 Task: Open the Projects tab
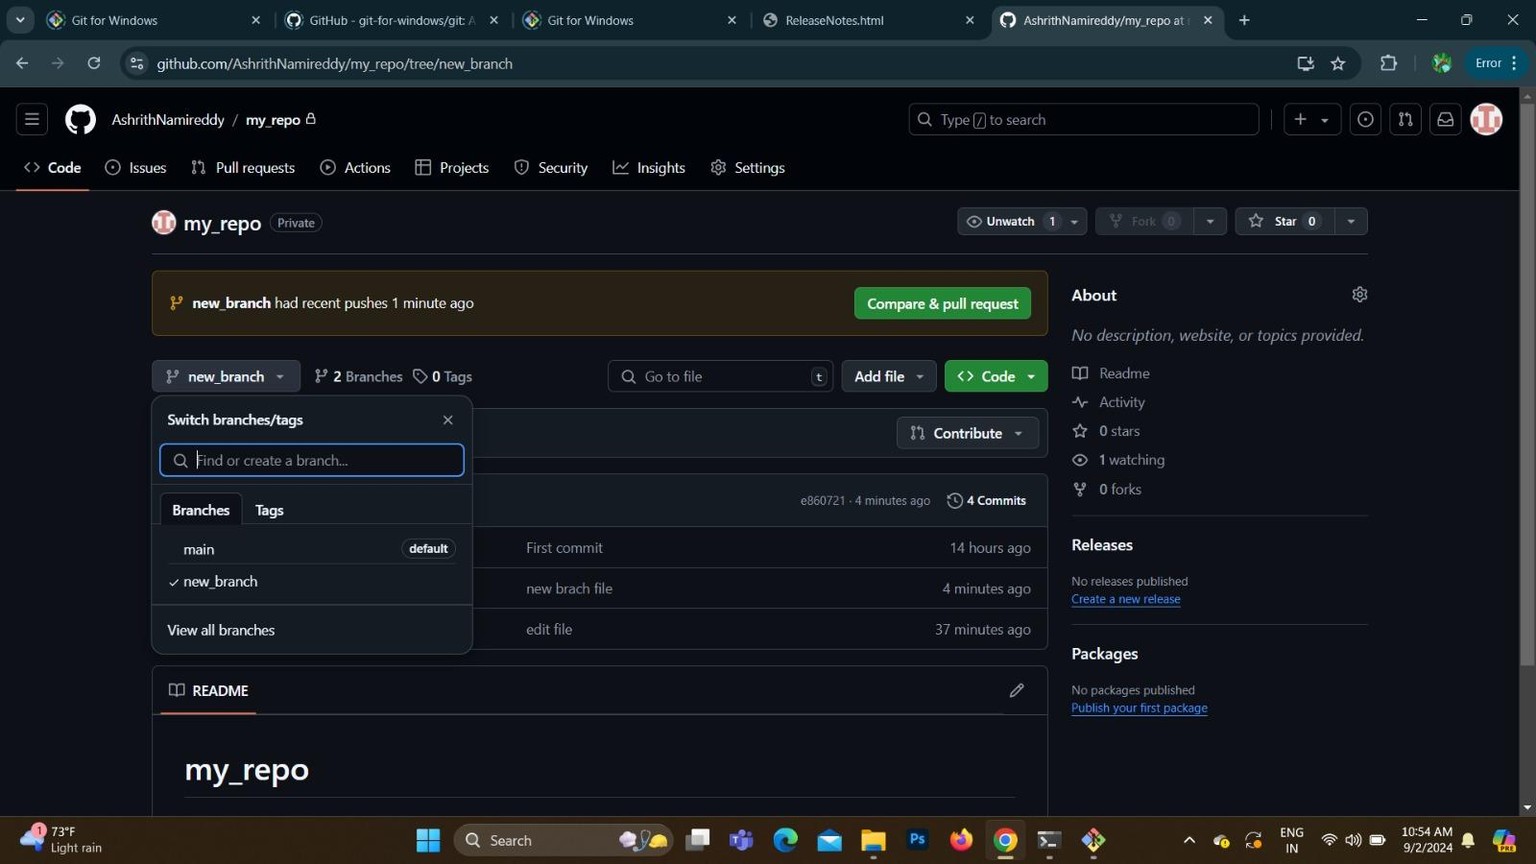pos(452,167)
